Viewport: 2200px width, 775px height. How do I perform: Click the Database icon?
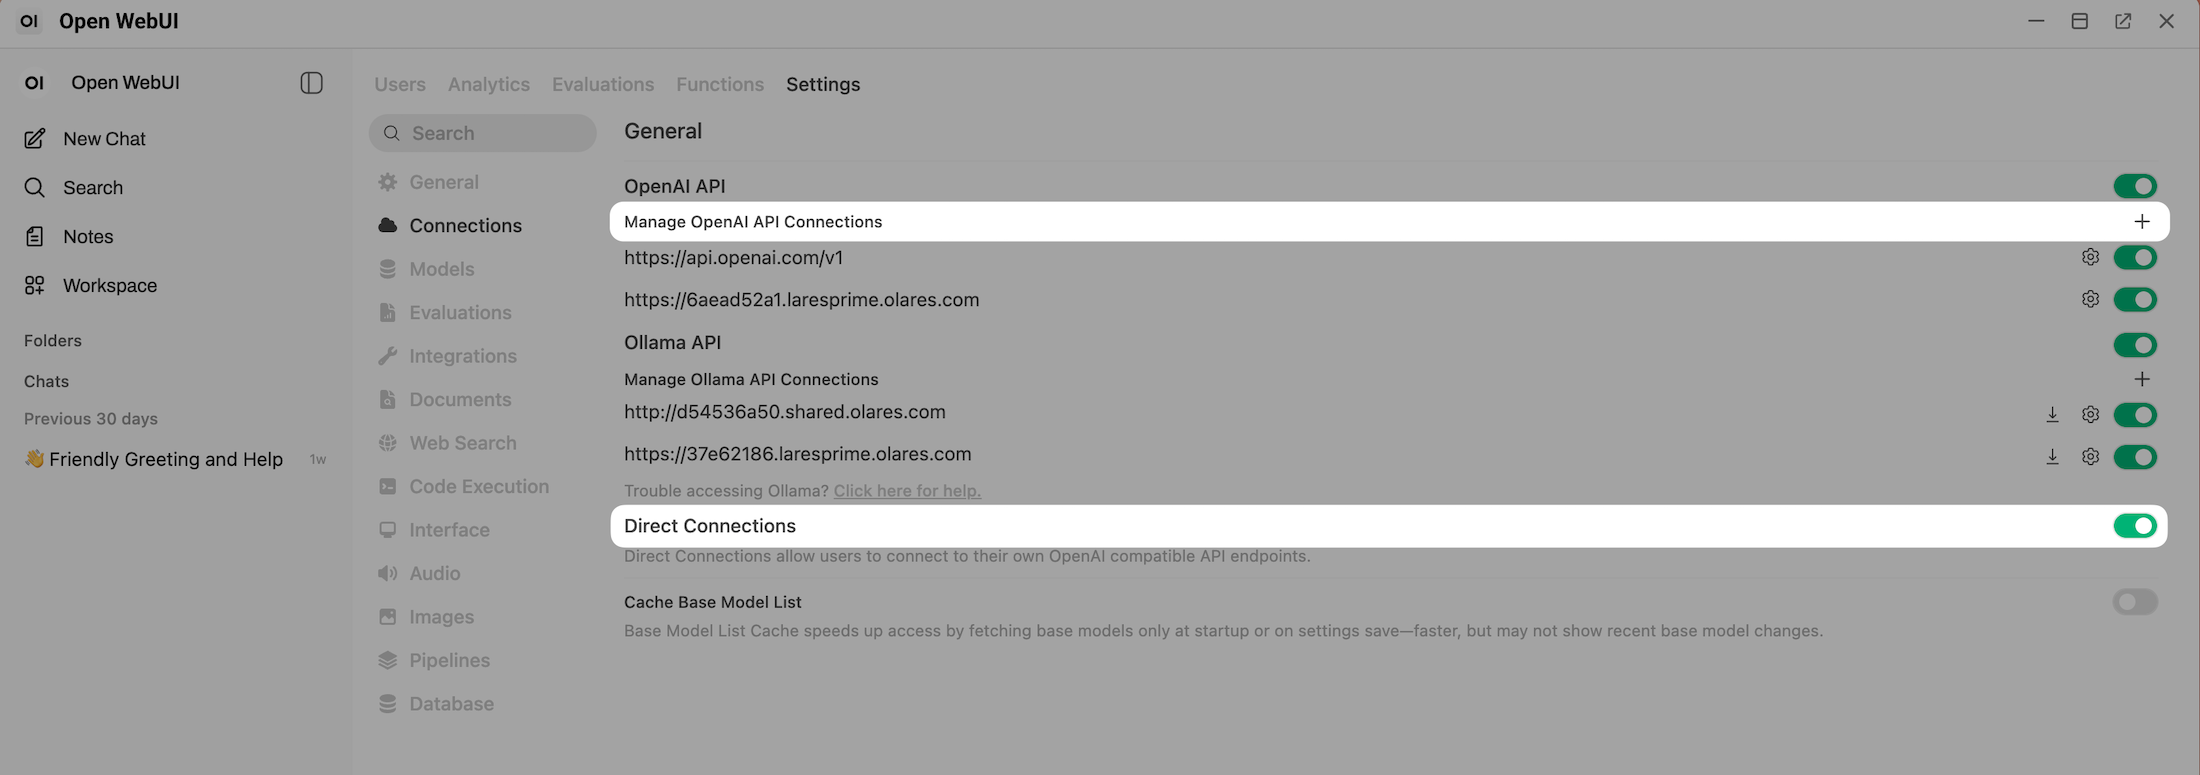point(388,704)
